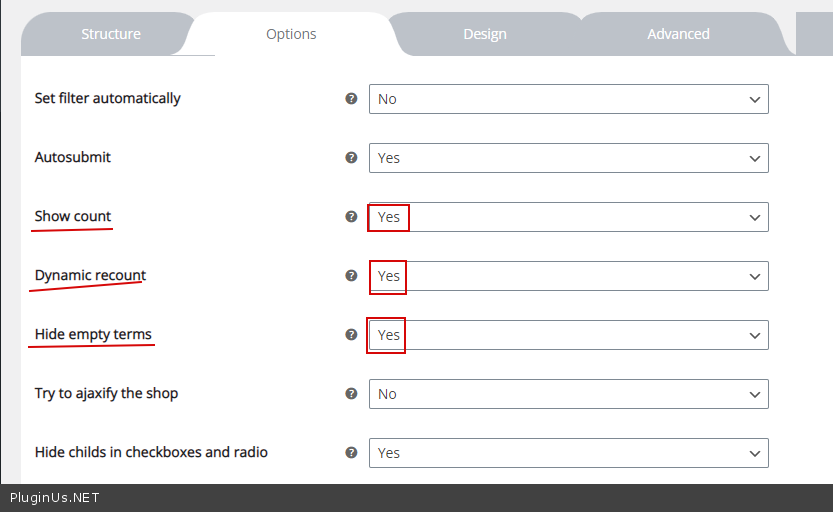Click help icon for Hide childs in checkboxes
Viewport: 833px width, 512px height.
point(351,453)
